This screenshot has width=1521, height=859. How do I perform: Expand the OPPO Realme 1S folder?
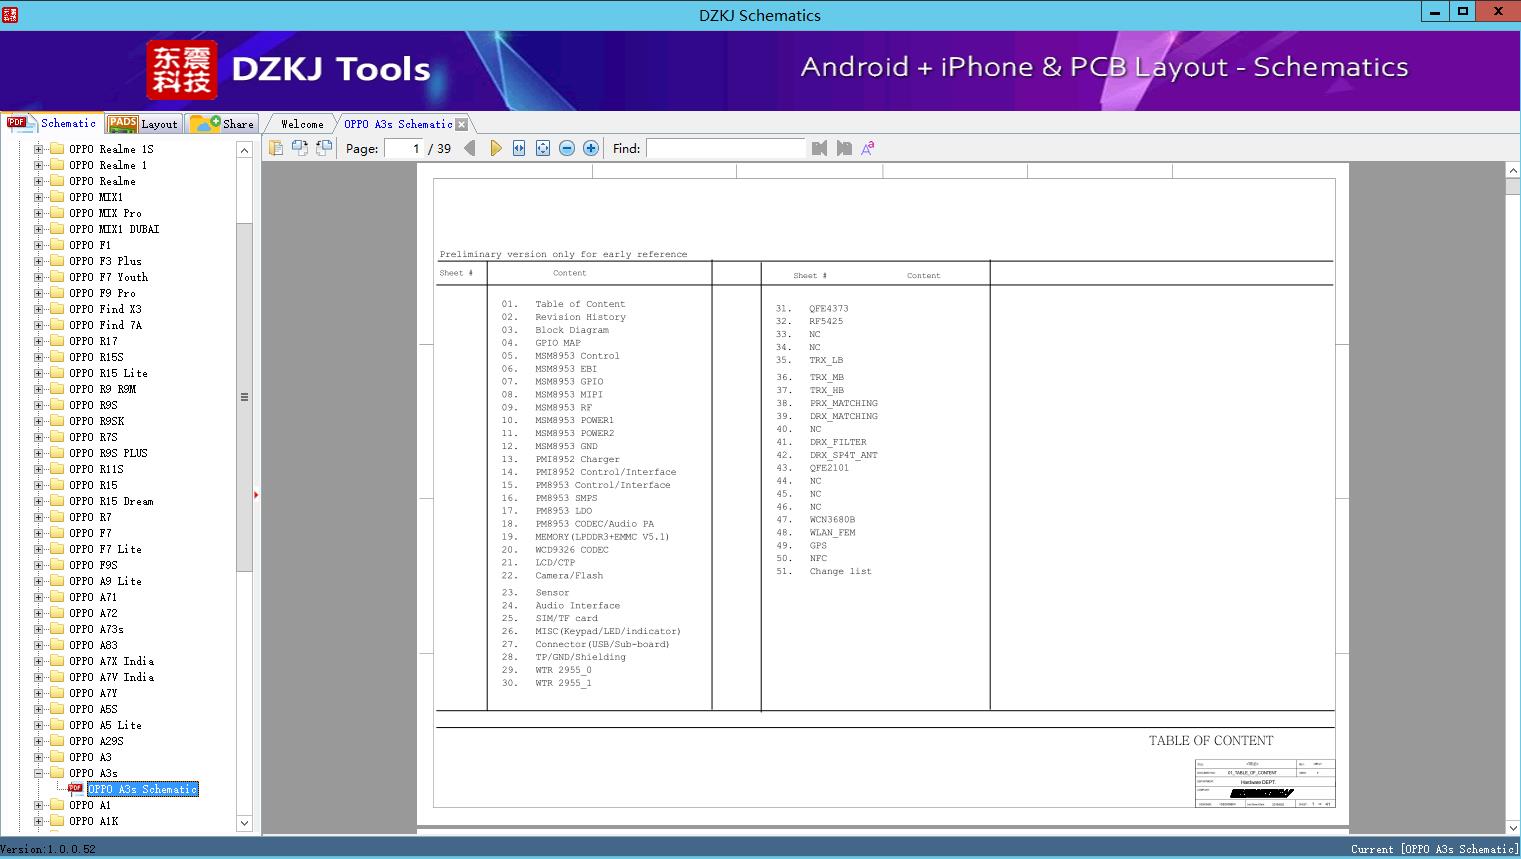point(38,149)
